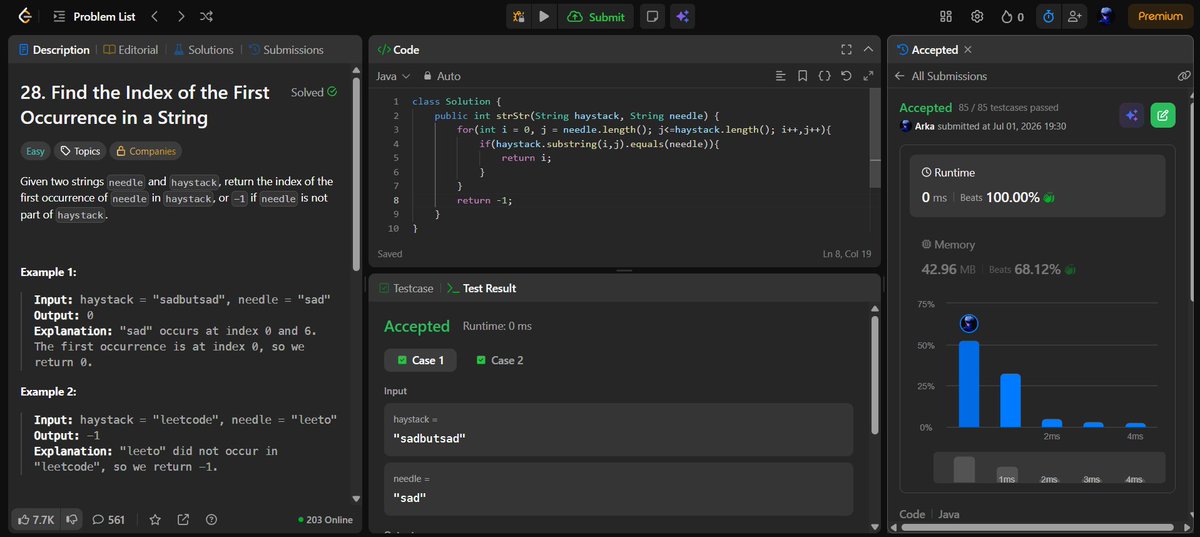Screen dimensions: 1200x537
Task: Dislike the problem thumbs down
Action: (x=72, y=519)
